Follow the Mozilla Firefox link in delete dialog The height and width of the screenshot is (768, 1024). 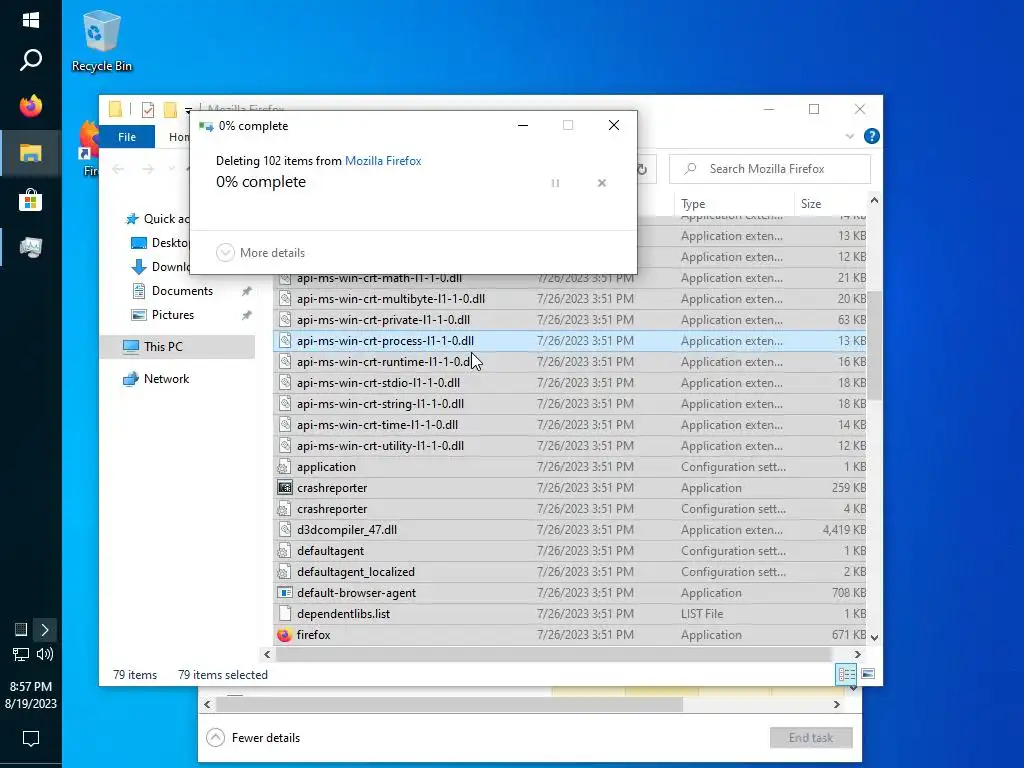coord(383,161)
